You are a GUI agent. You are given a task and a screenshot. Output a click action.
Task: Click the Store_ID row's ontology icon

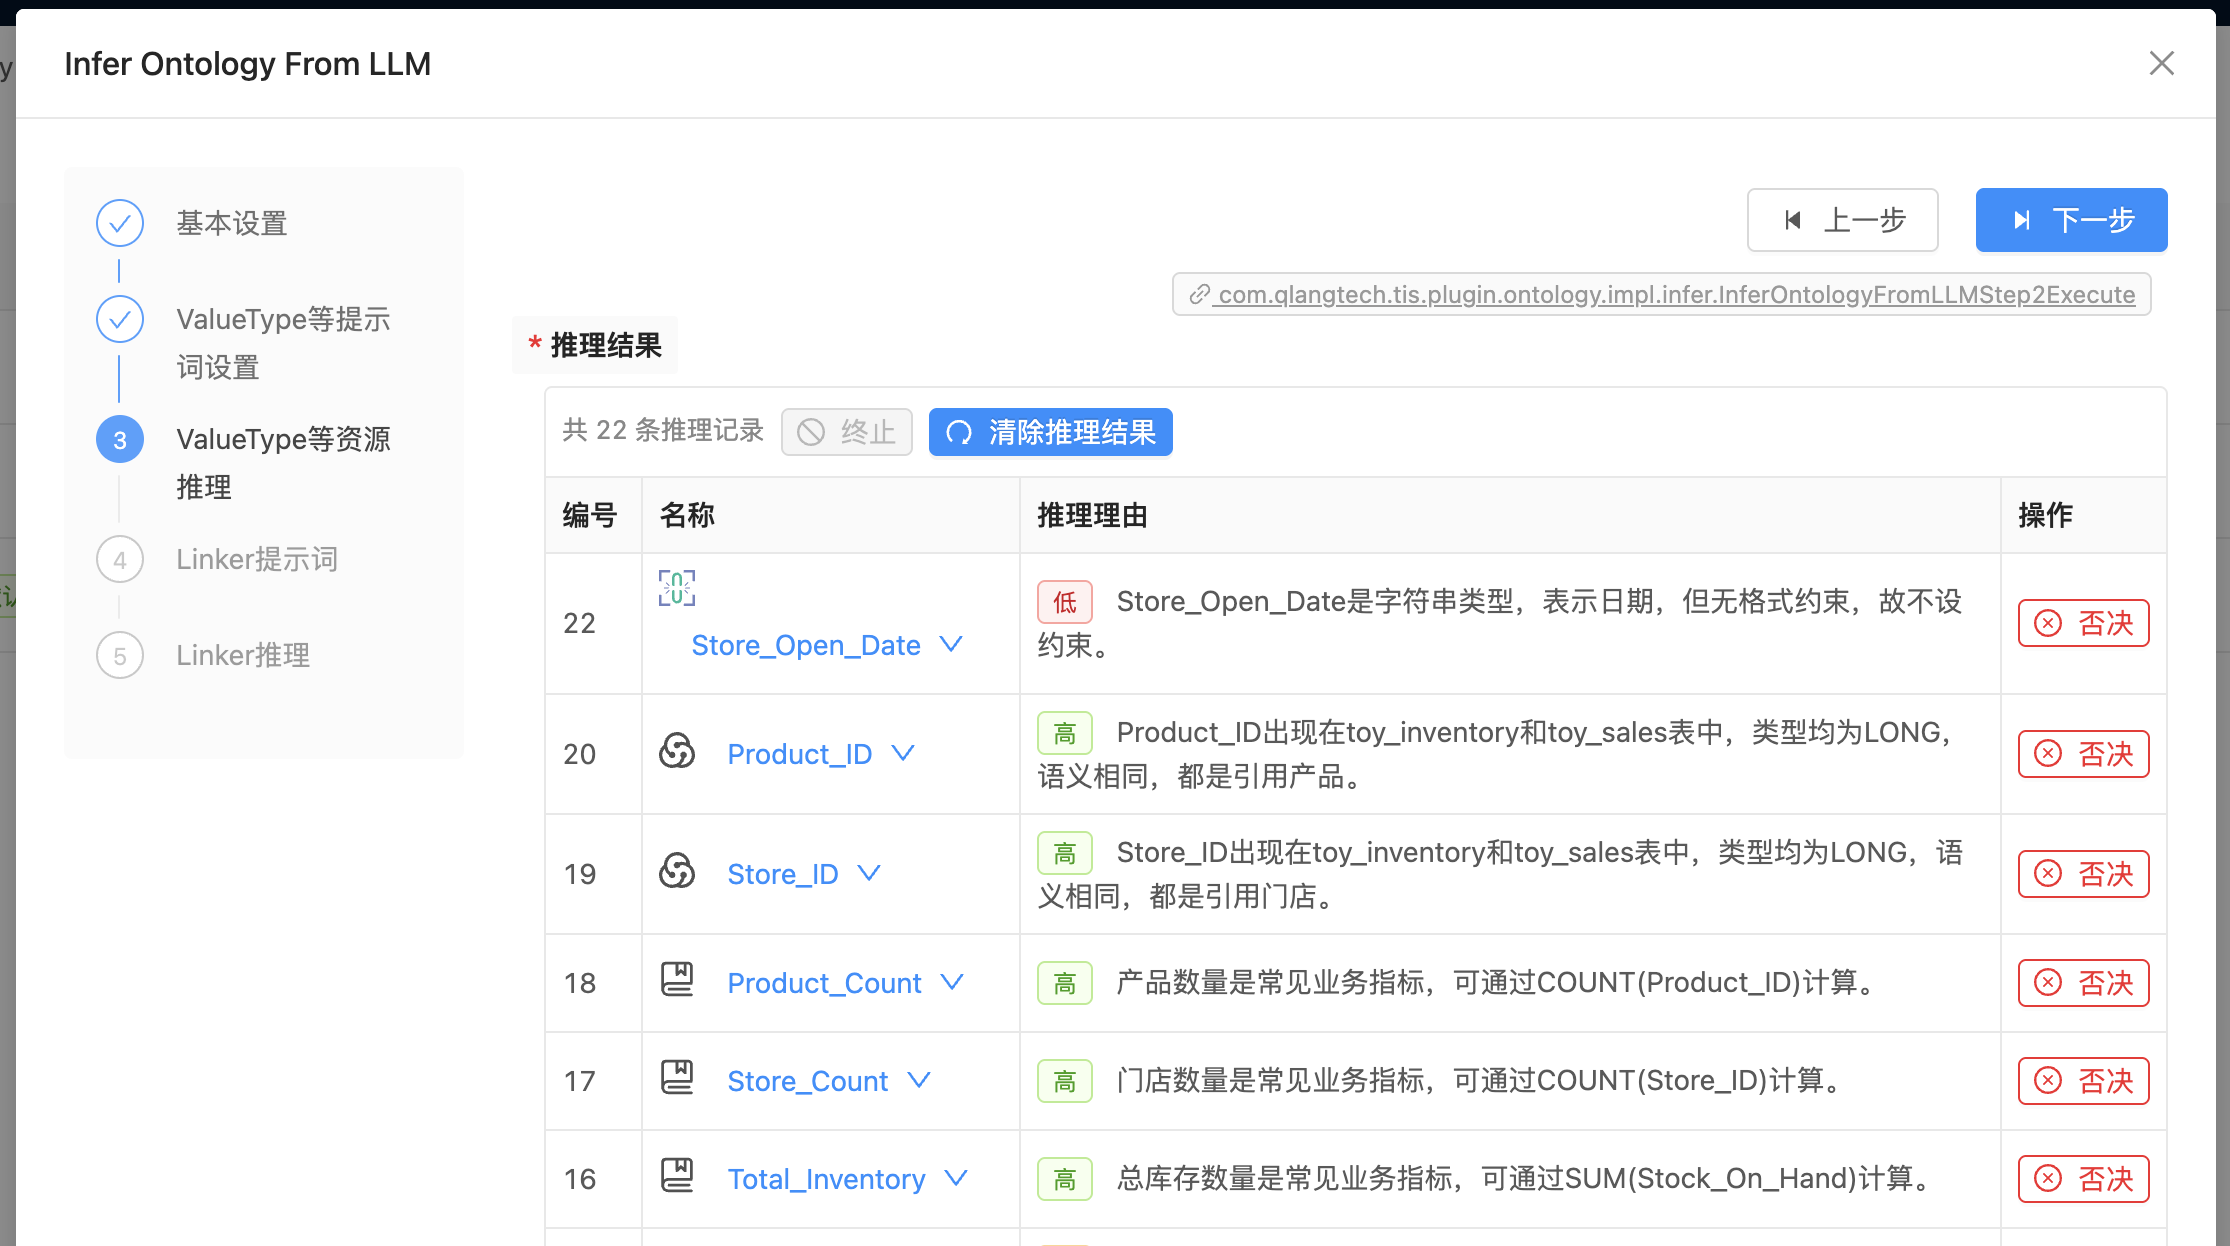[x=677, y=871]
